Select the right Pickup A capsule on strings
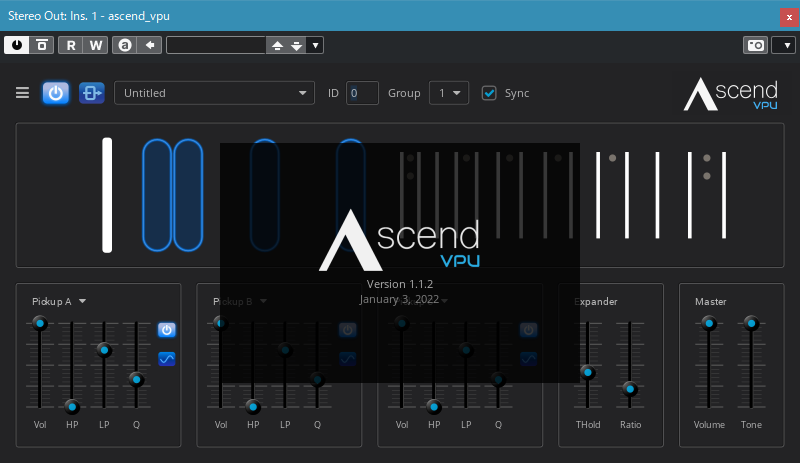Screen dimensions: 800x463 188,195
